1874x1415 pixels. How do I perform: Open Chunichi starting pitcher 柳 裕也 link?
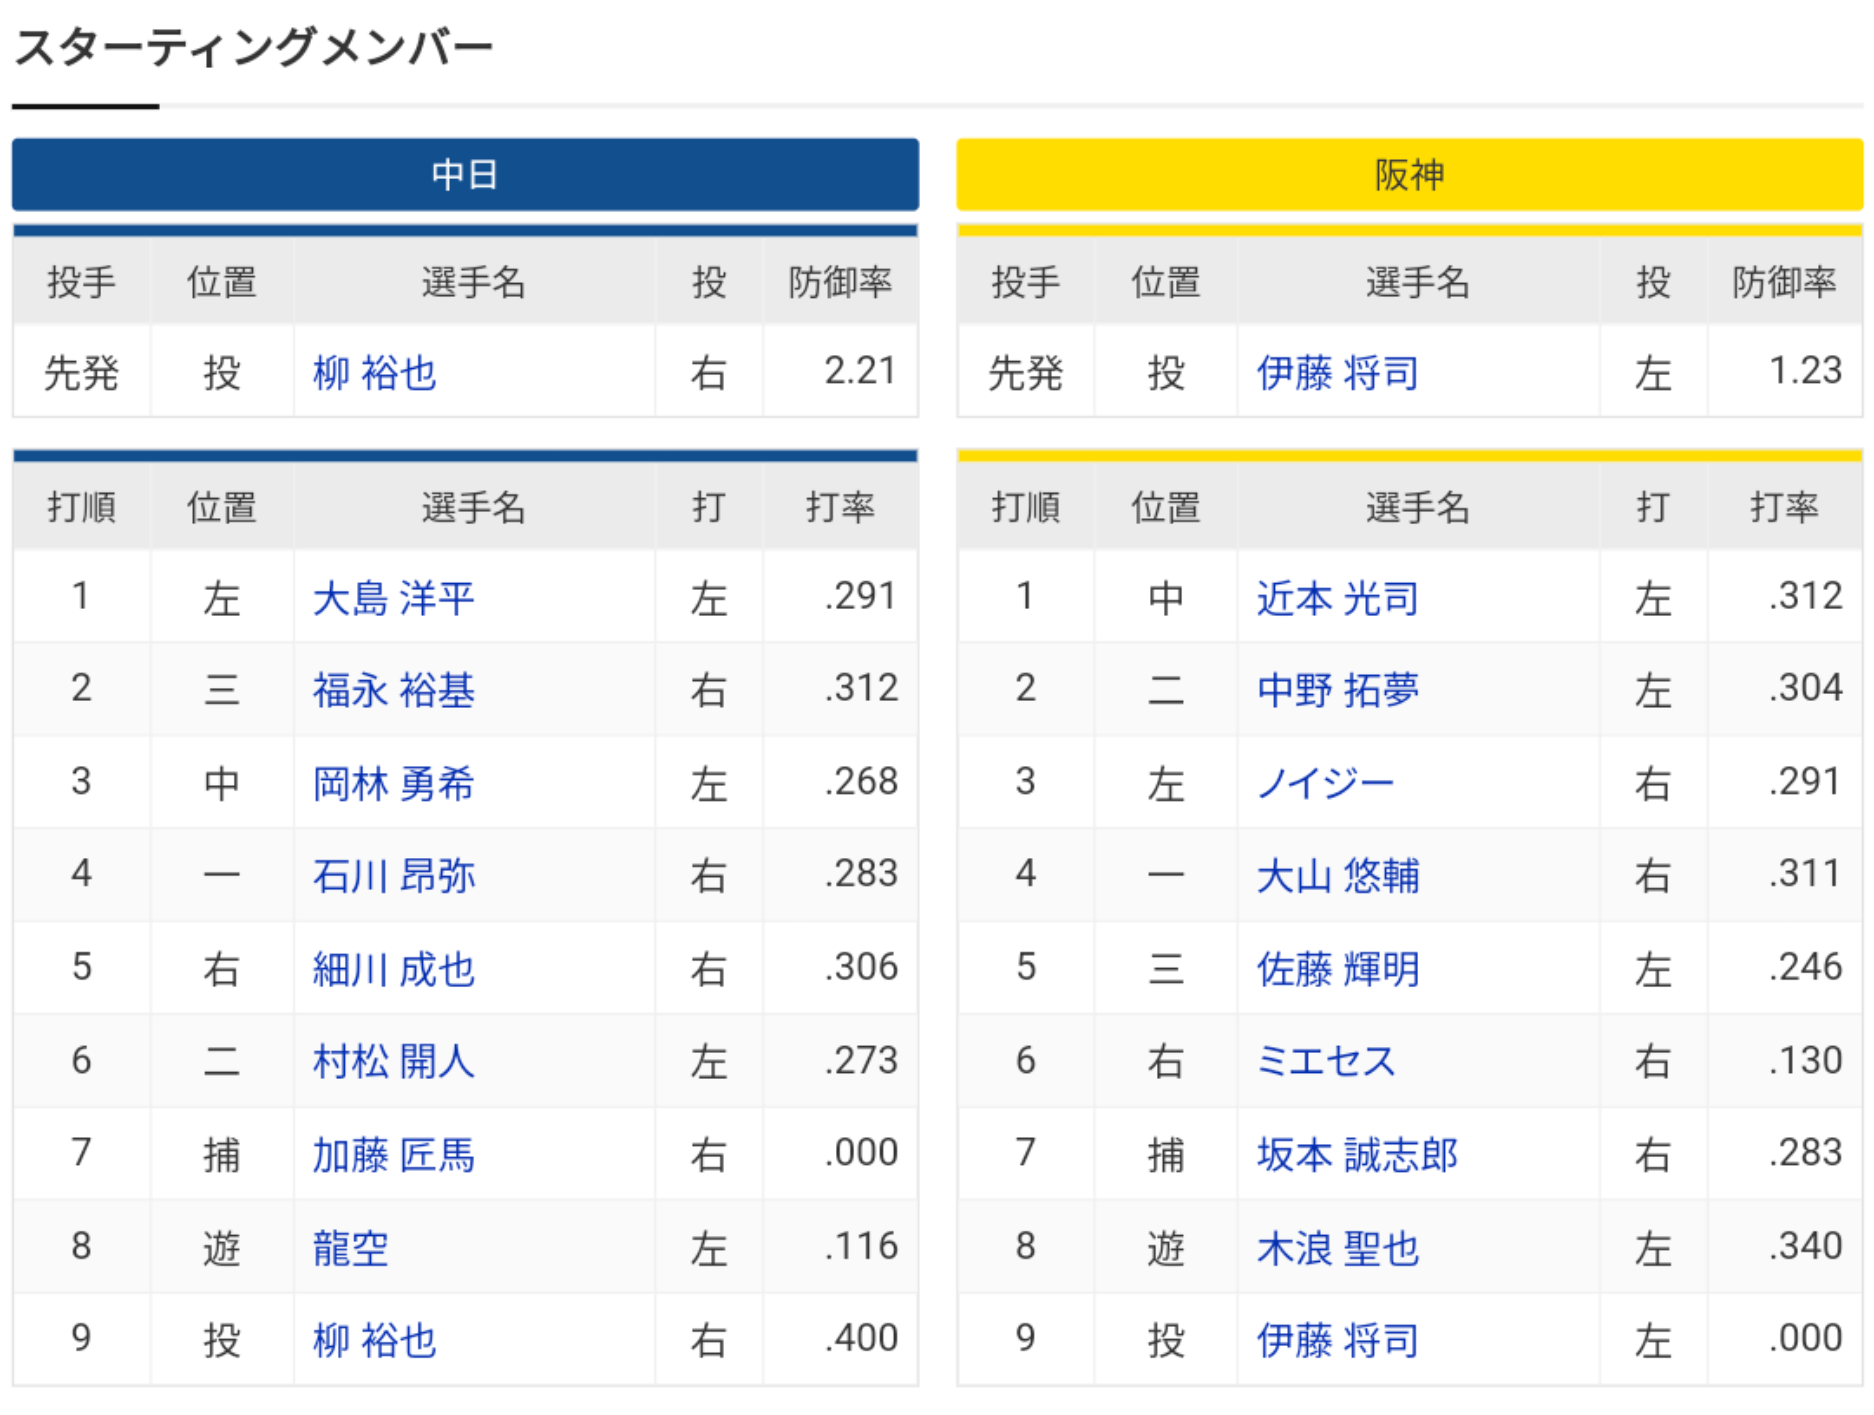374,373
